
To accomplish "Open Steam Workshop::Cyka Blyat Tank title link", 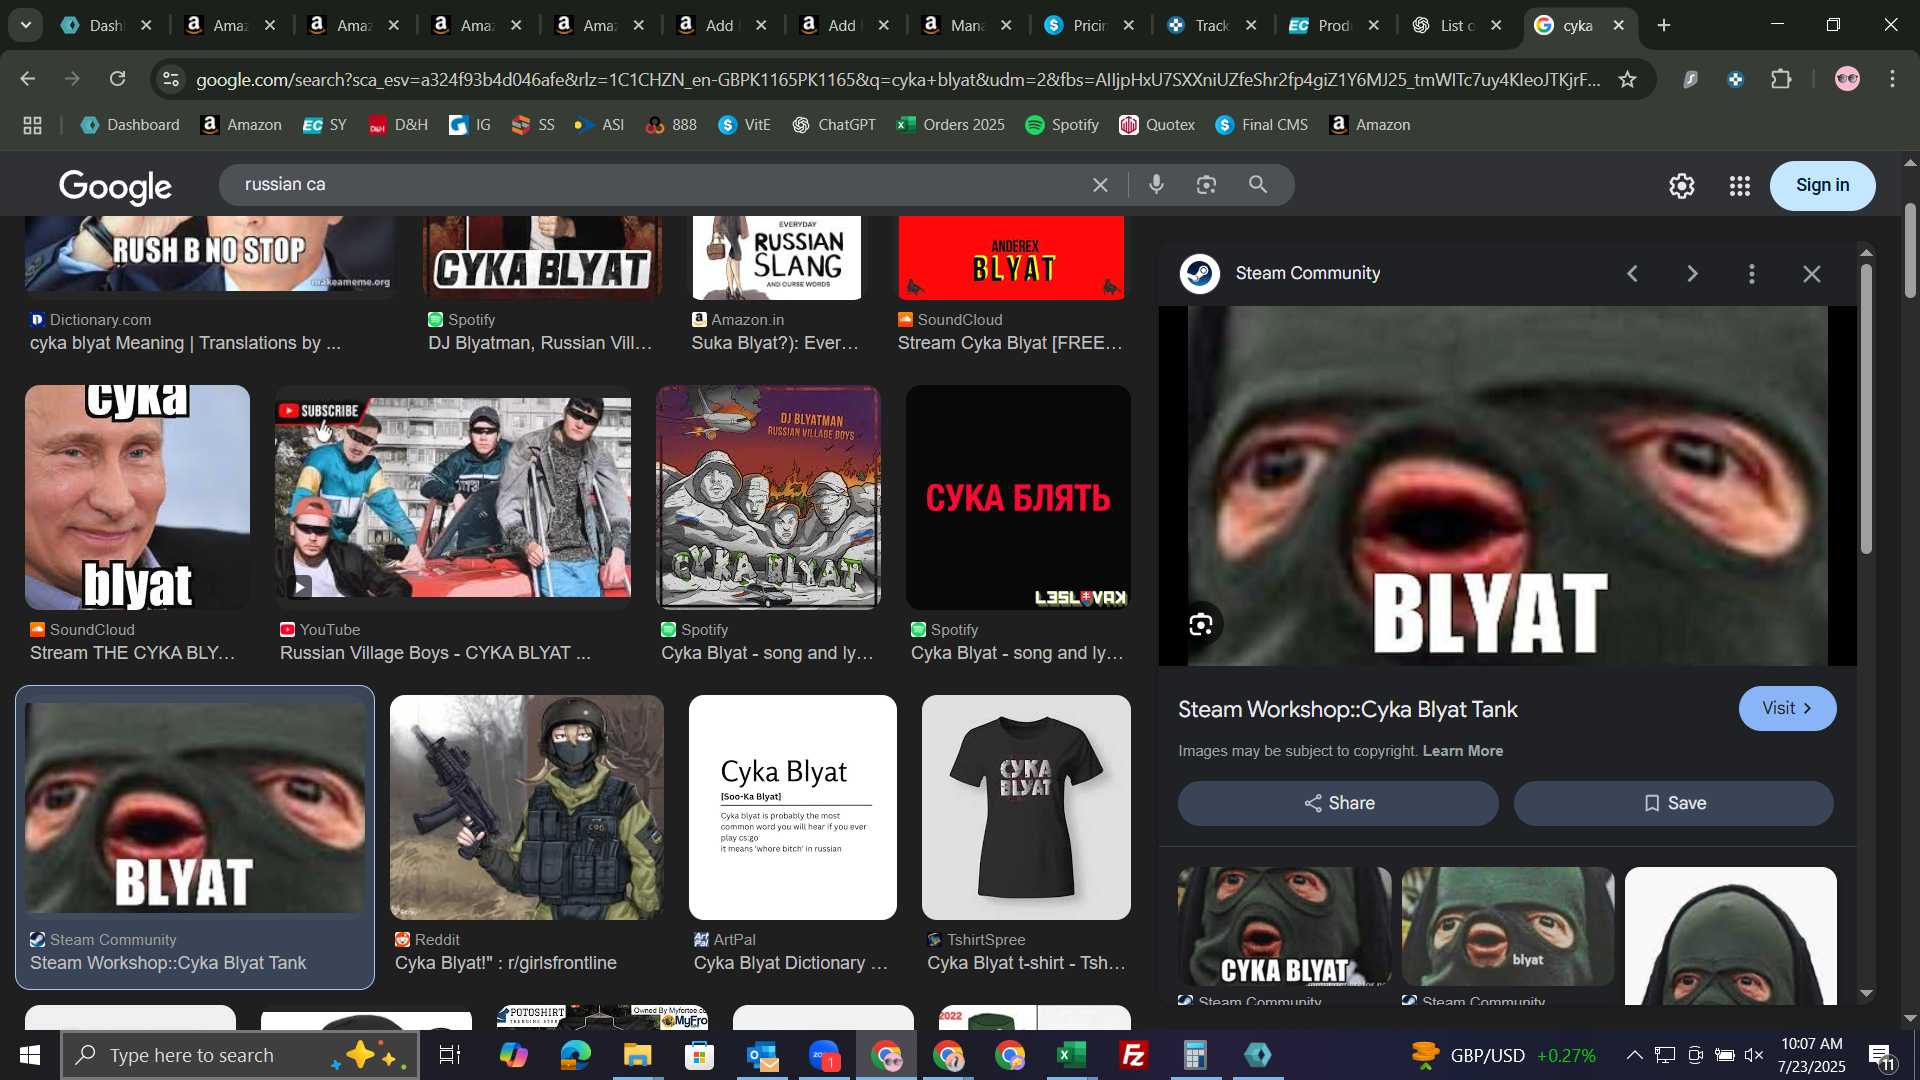I will tap(1348, 710).
